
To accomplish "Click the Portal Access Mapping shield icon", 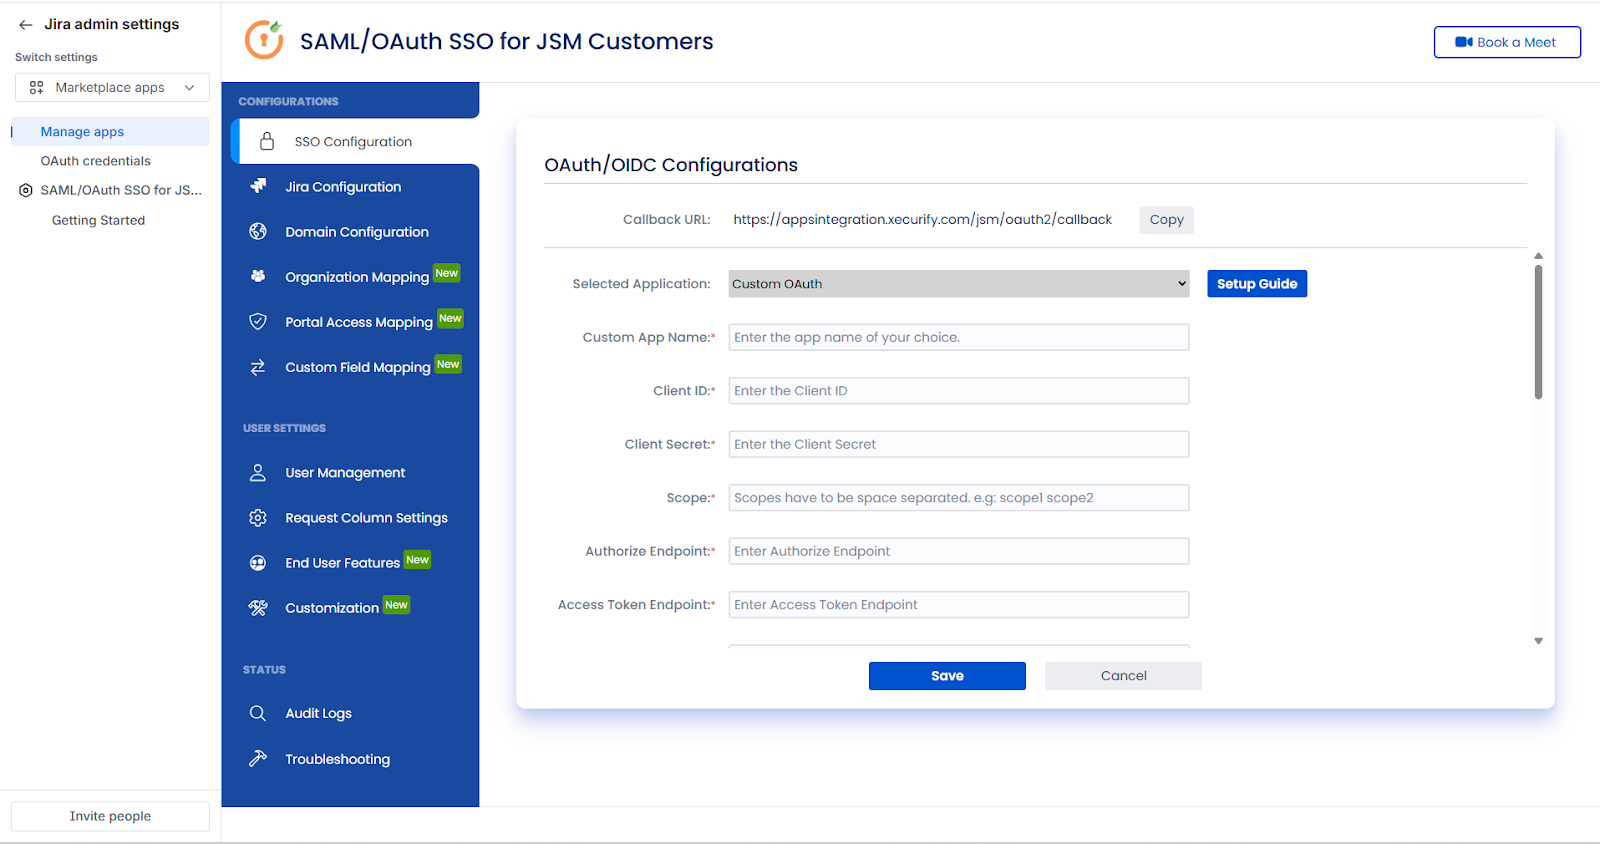I will pyautogui.click(x=258, y=321).
